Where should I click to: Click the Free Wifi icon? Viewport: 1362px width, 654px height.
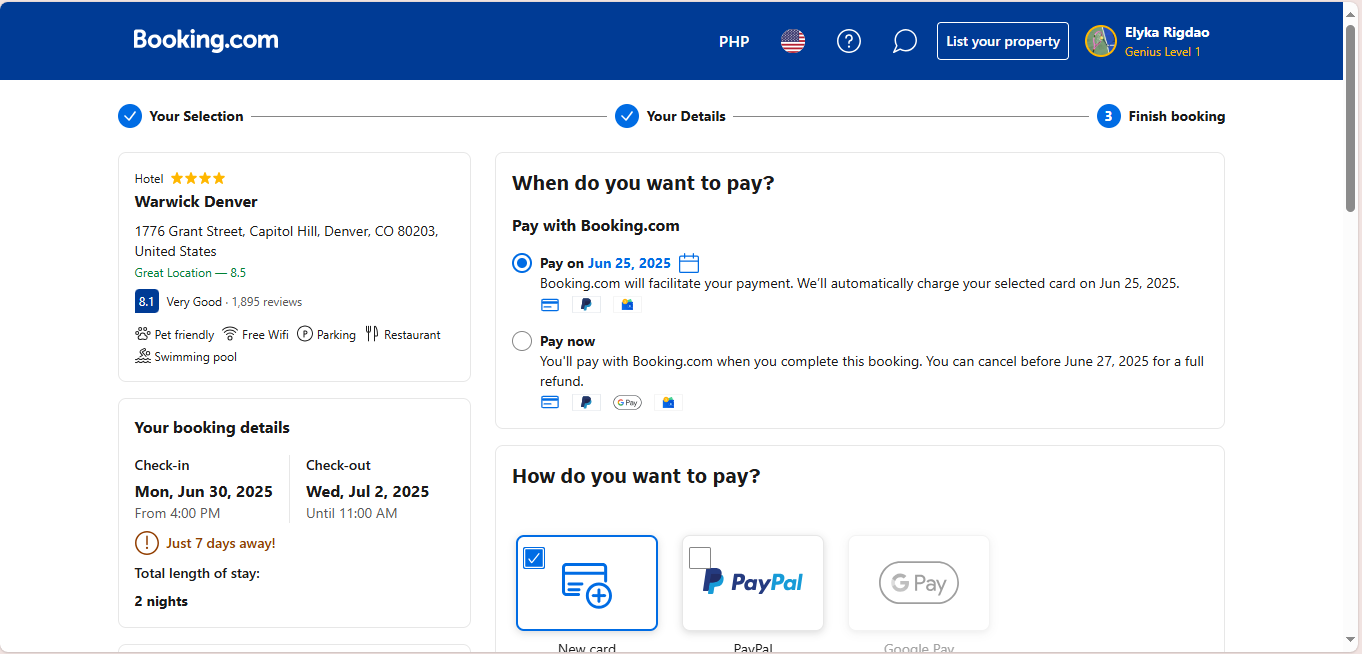coord(230,334)
